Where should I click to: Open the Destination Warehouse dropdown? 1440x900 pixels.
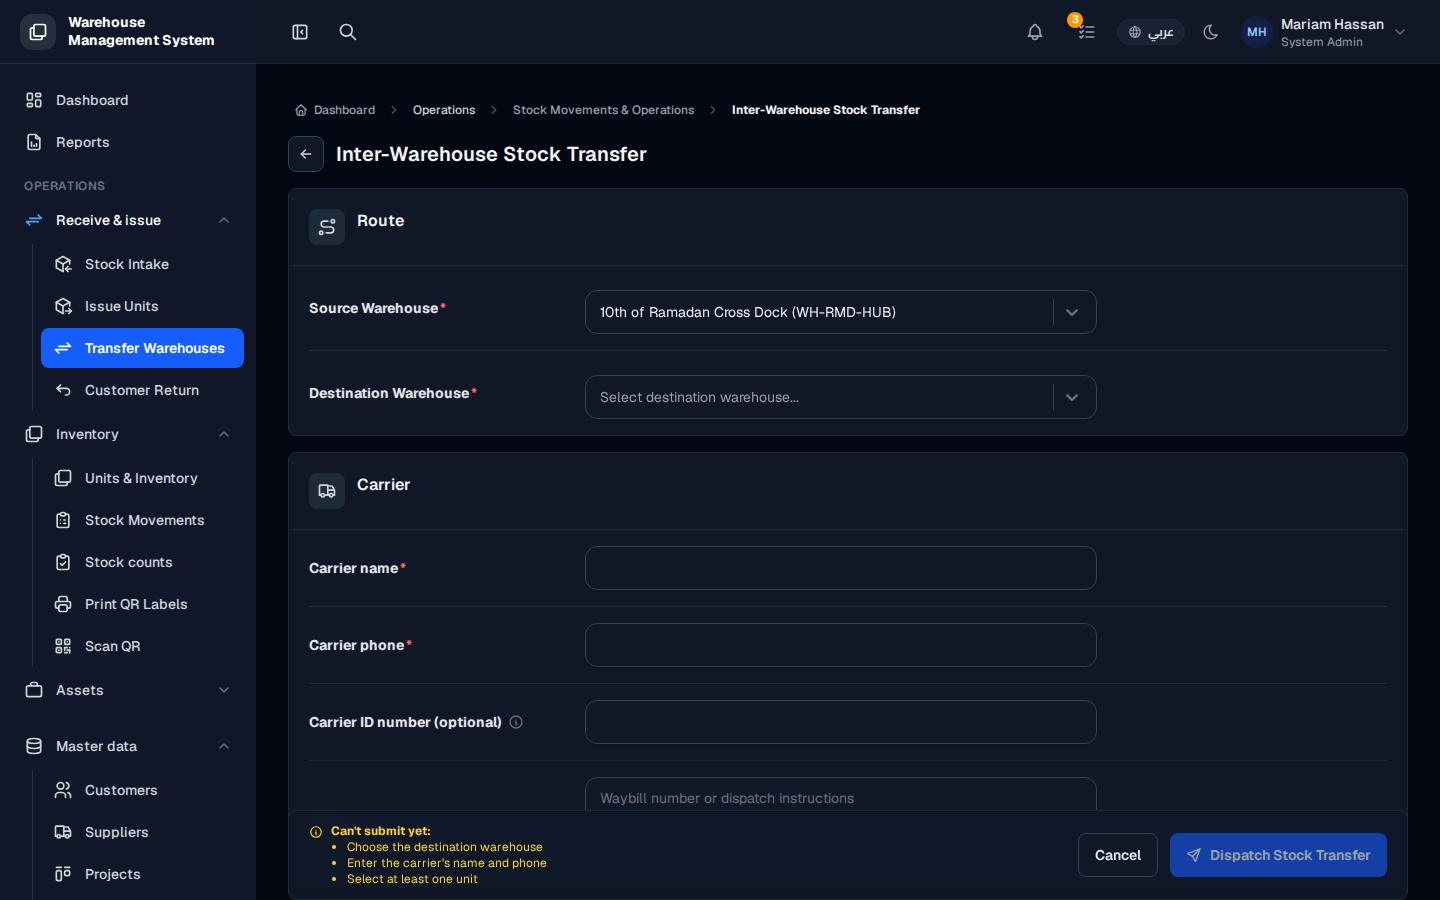tap(840, 397)
